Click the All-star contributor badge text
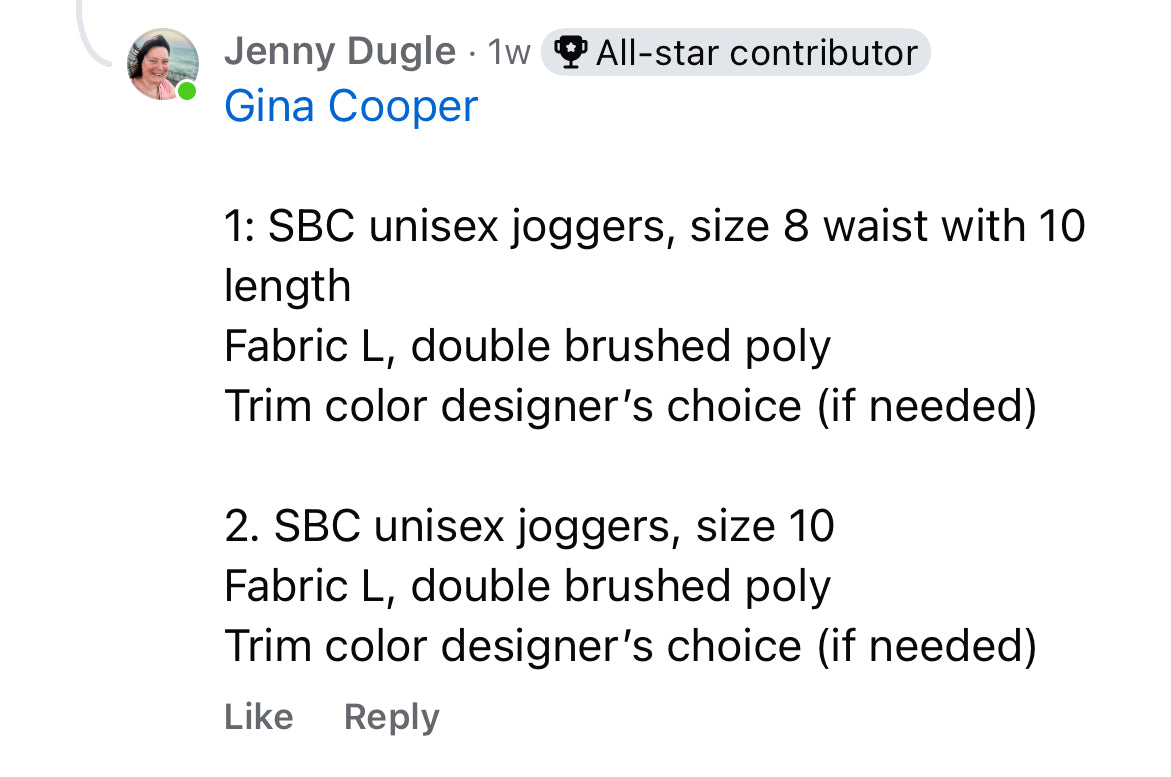Screen dimensions: 1171x777 click(756, 53)
